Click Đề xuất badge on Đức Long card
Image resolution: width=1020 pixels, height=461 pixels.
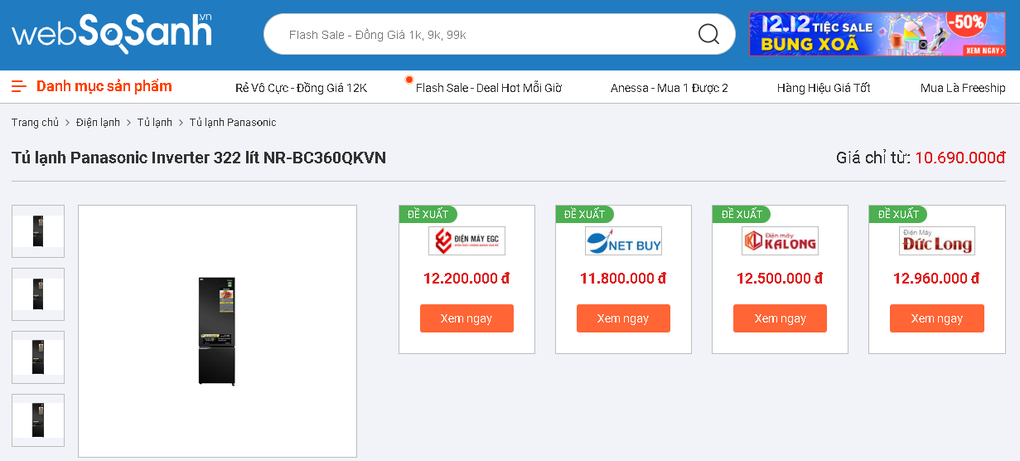(x=898, y=214)
